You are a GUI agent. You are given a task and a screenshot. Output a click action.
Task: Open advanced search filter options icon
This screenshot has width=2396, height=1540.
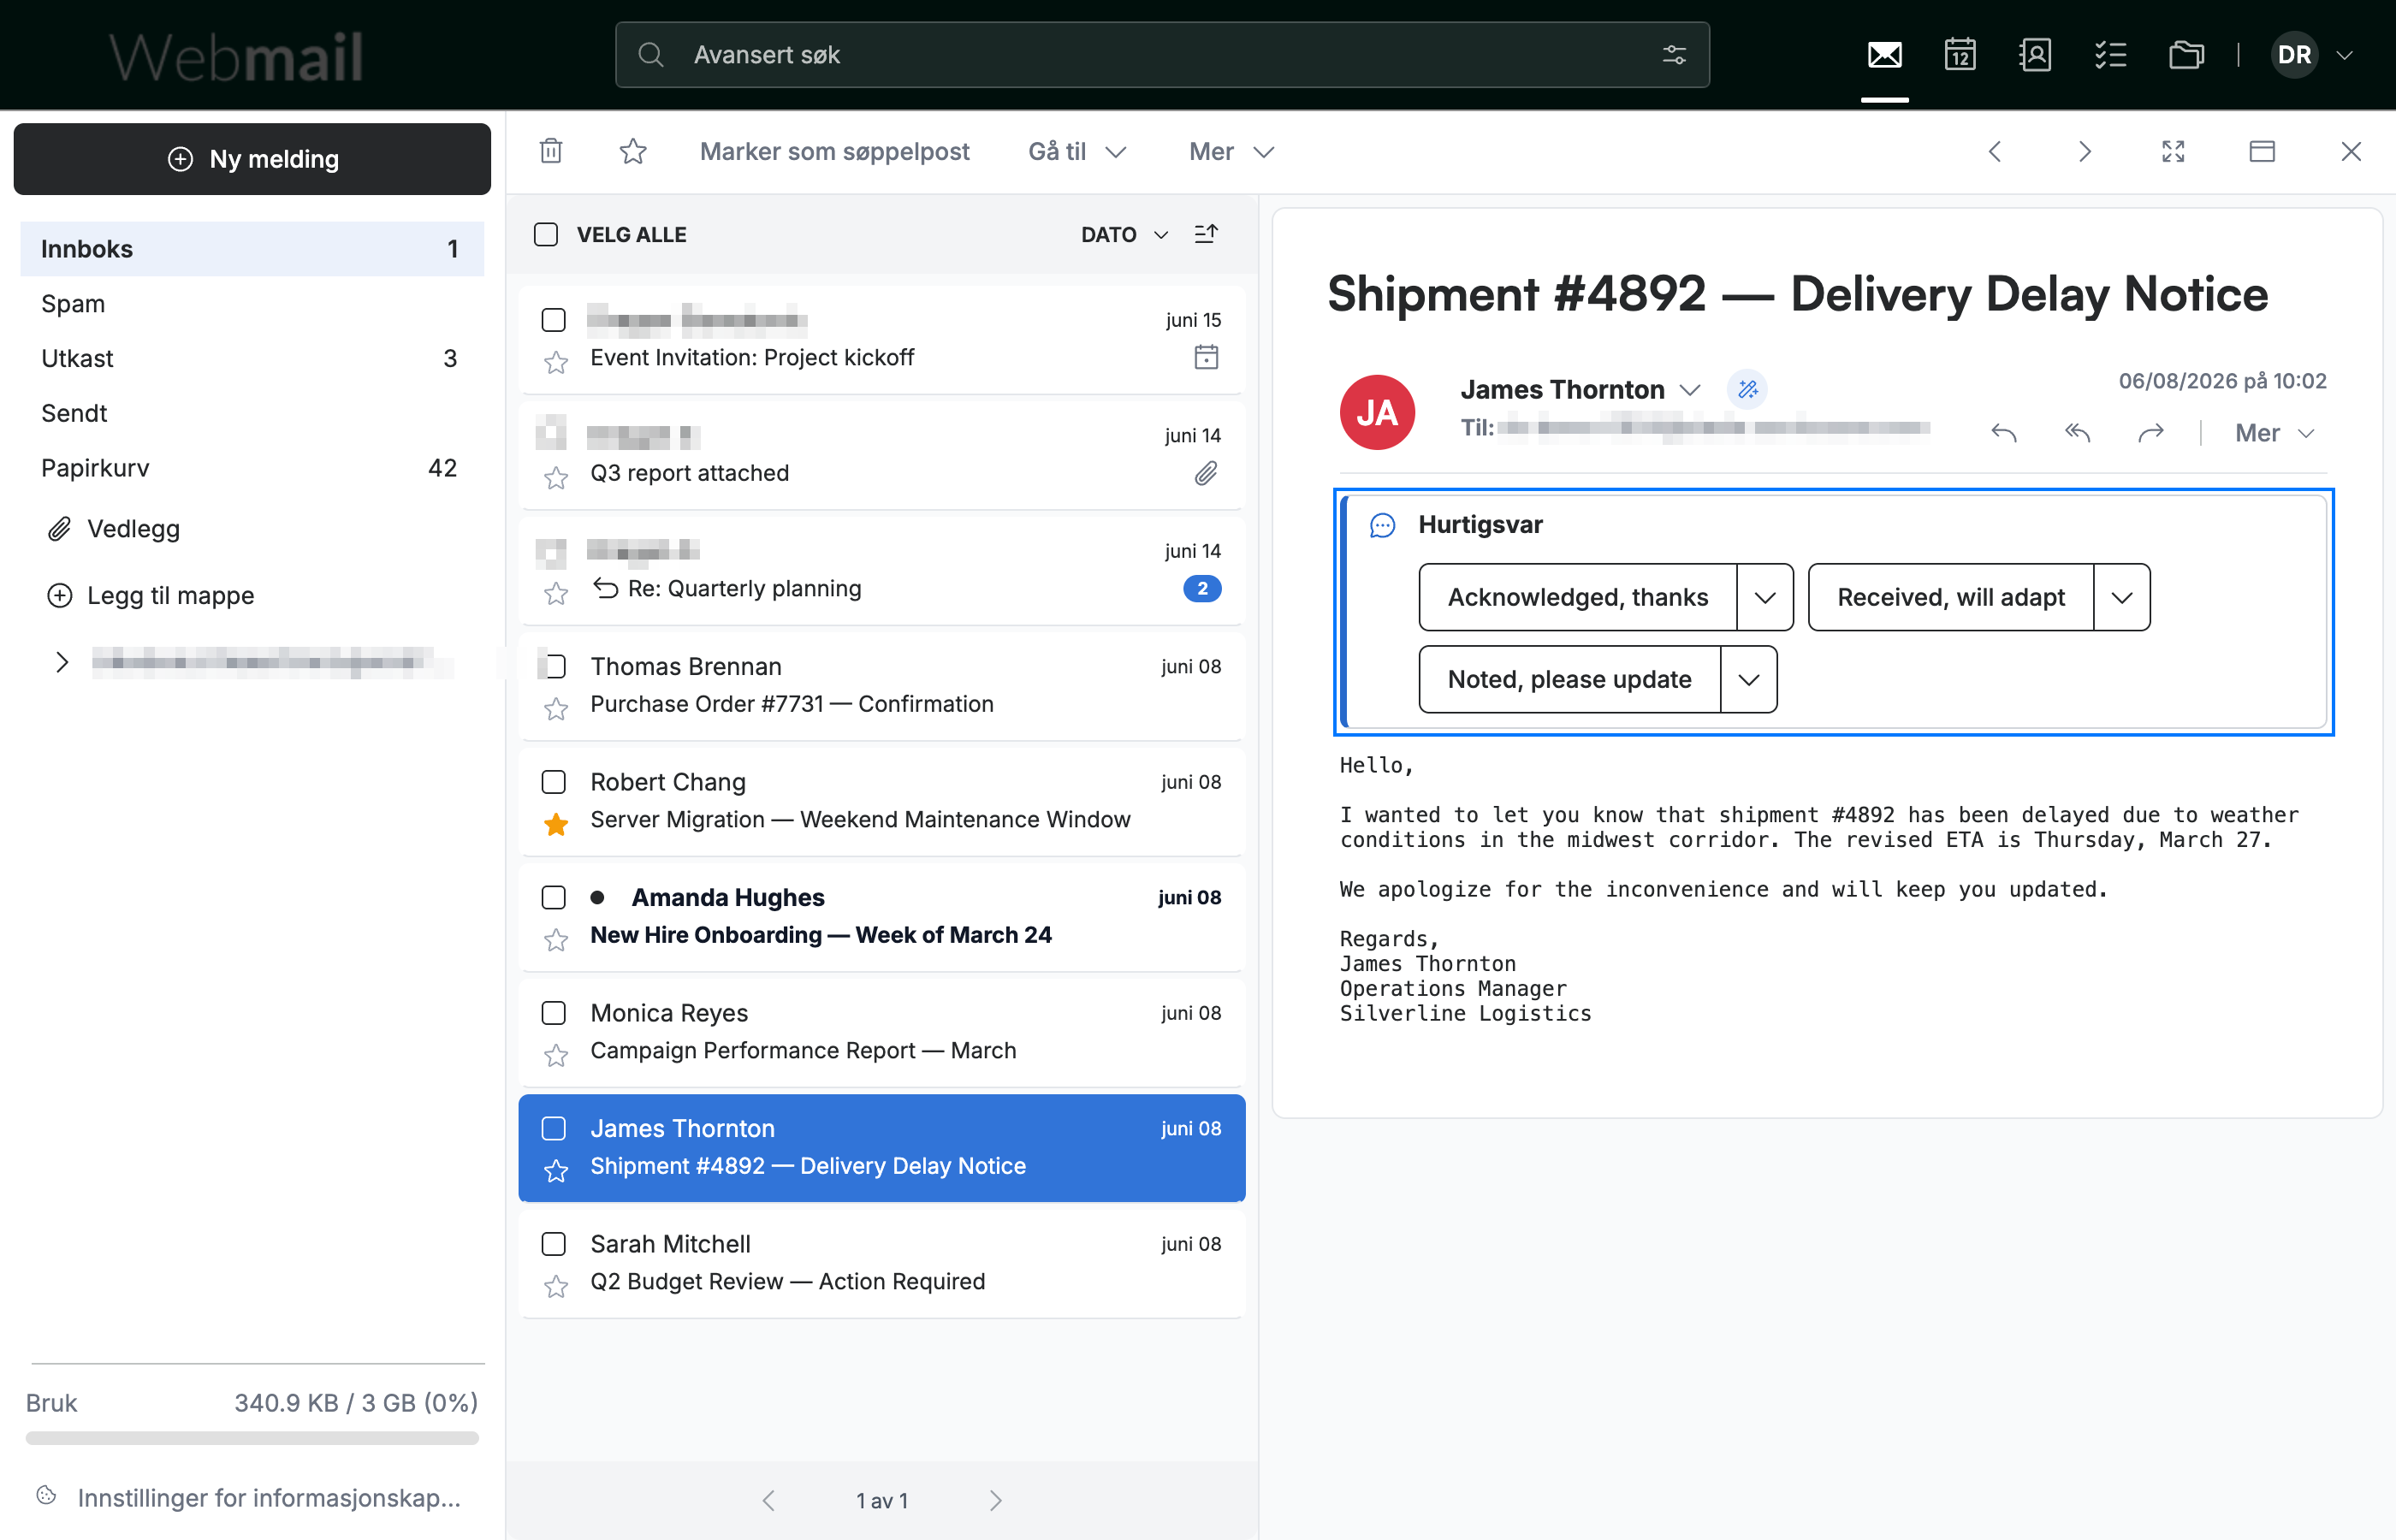[1674, 55]
